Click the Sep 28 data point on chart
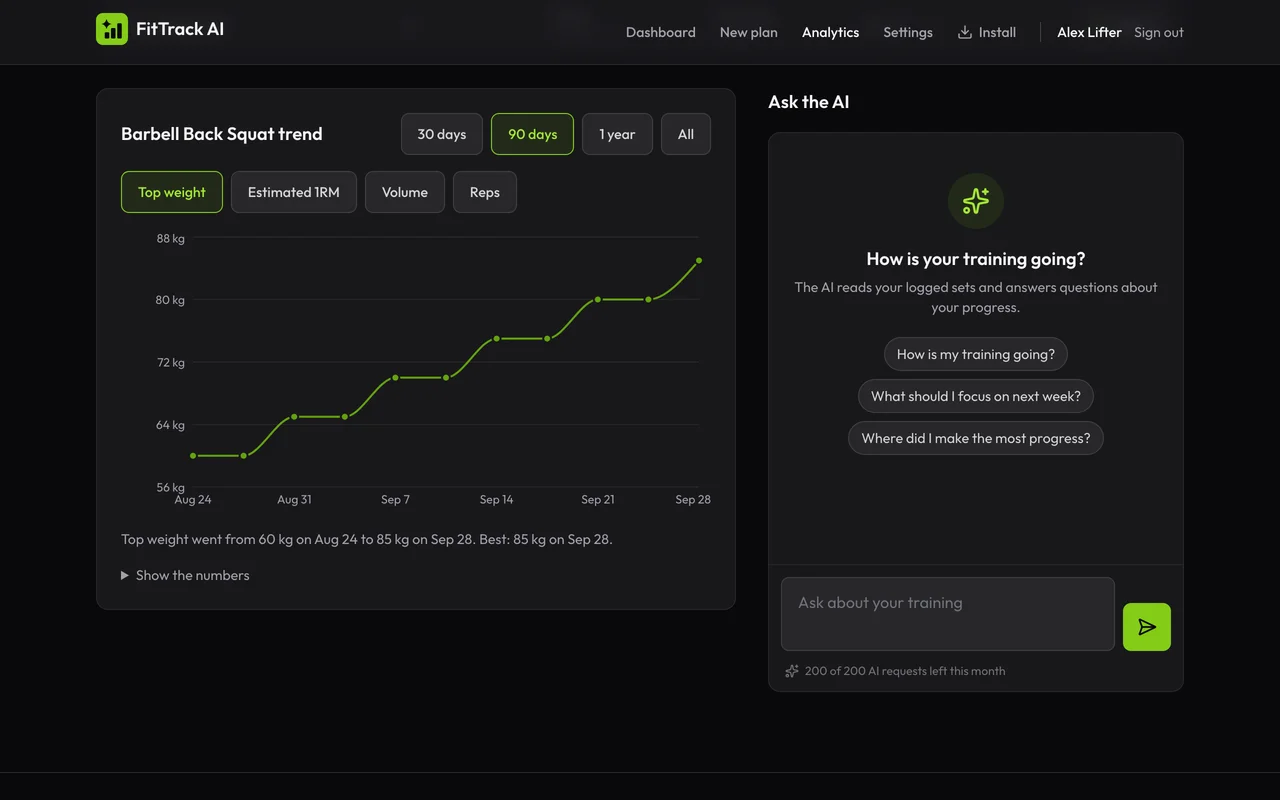 pyautogui.click(x=699, y=261)
